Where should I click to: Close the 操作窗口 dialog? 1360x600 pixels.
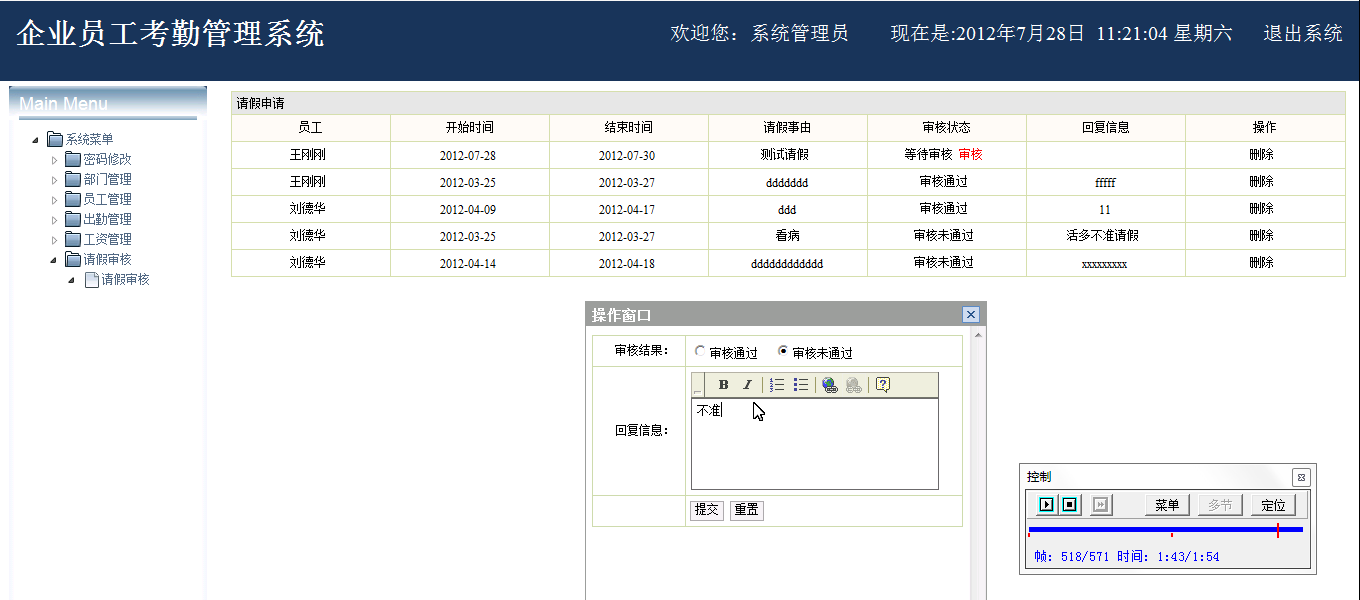970,314
